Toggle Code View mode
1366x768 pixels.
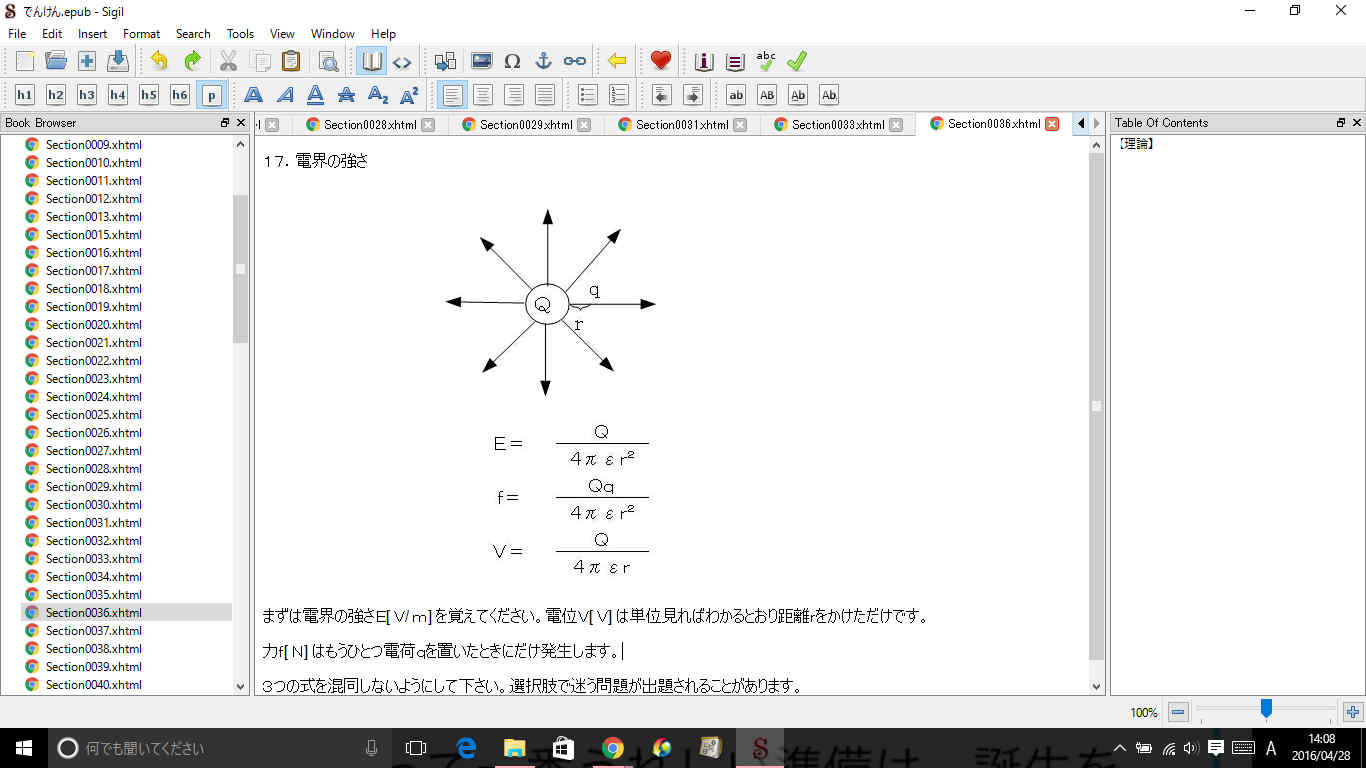coord(402,61)
